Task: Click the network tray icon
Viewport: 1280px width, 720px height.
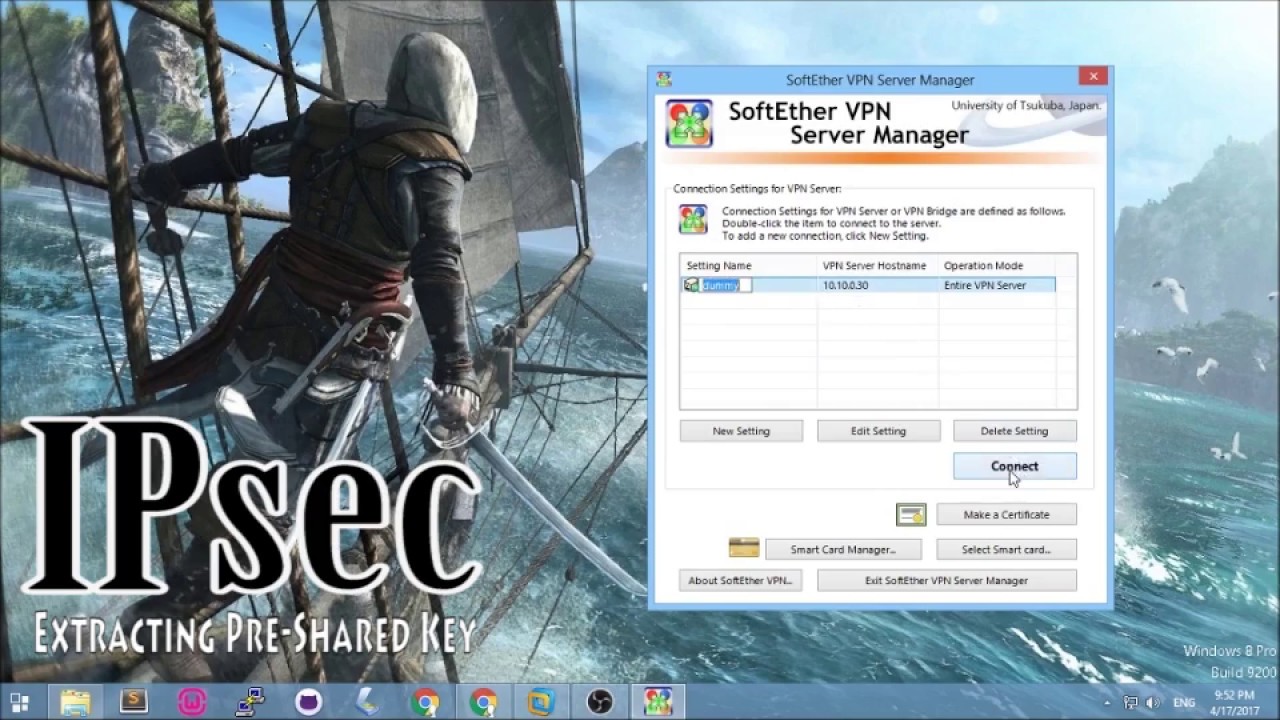Action: [x=1131, y=703]
